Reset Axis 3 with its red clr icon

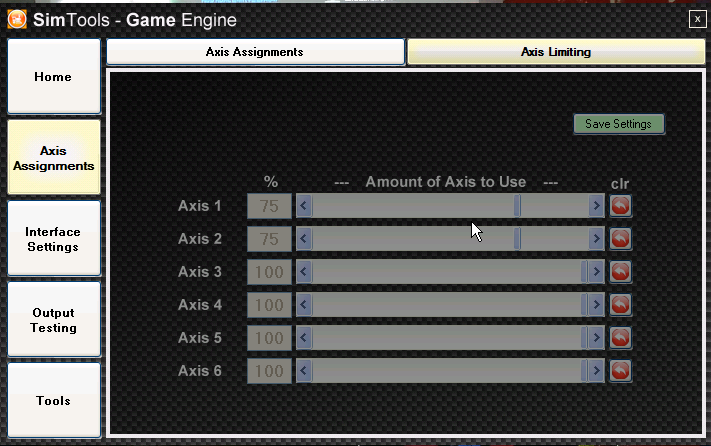pos(620,272)
